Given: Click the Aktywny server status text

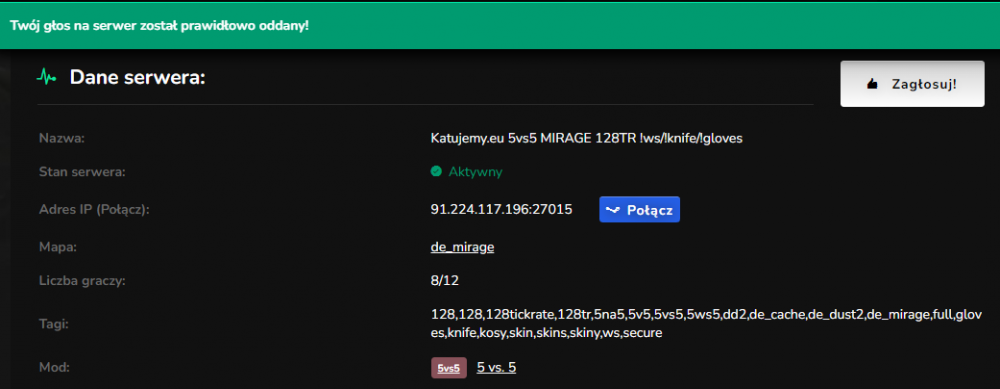Looking at the screenshot, I should click(475, 172).
